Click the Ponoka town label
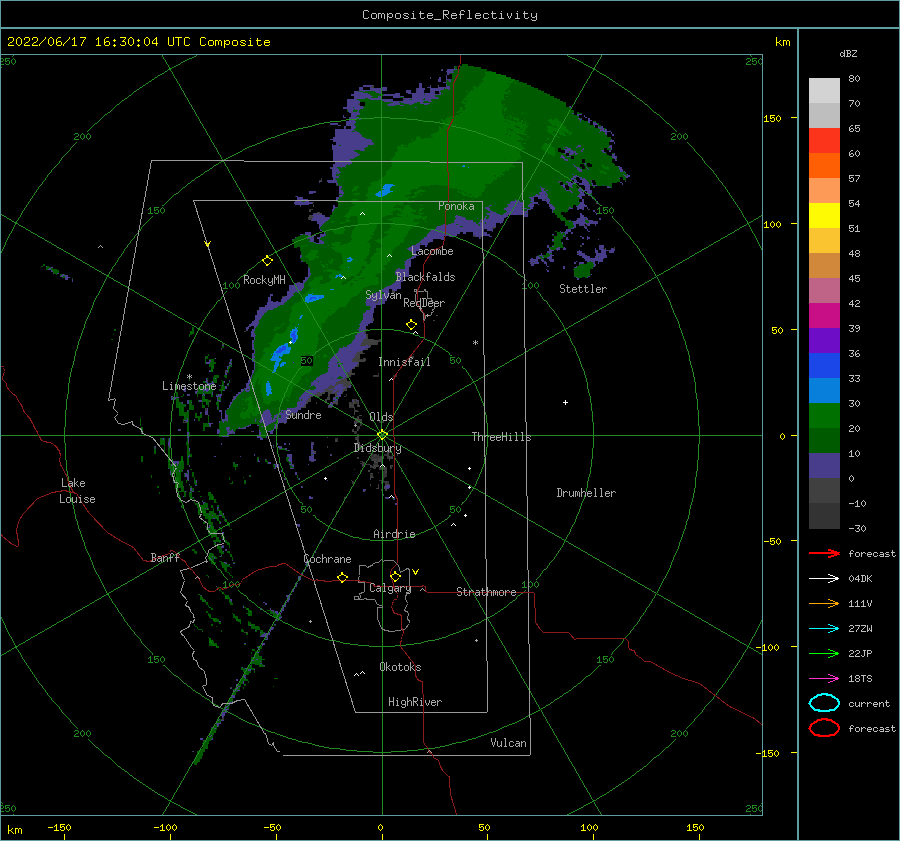The image size is (900, 841). click(x=456, y=206)
